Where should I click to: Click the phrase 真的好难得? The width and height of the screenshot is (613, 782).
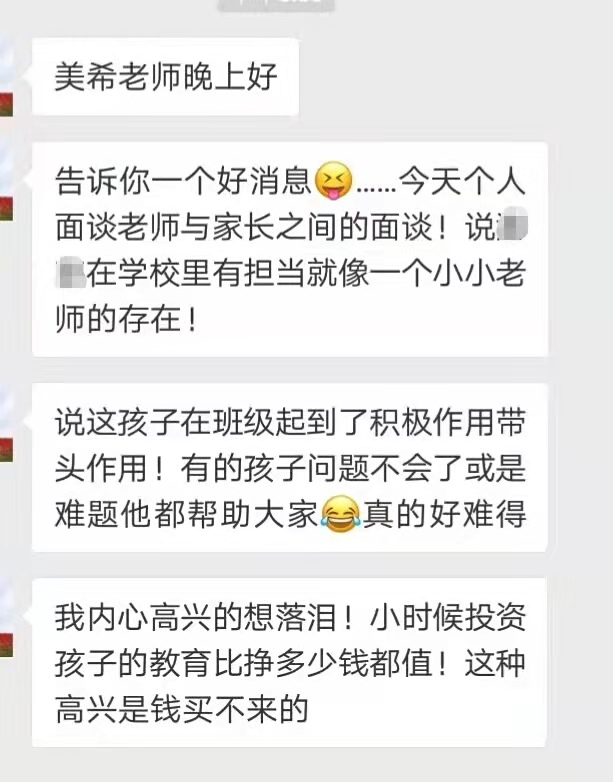point(444,514)
